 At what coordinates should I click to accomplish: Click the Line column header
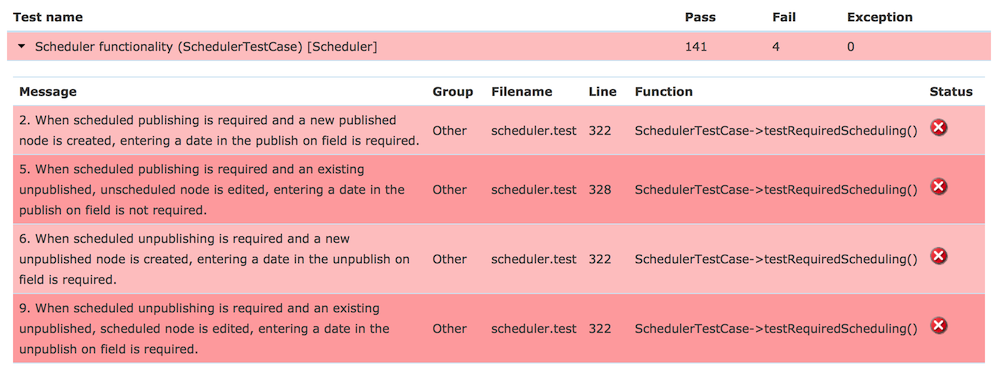pos(602,91)
